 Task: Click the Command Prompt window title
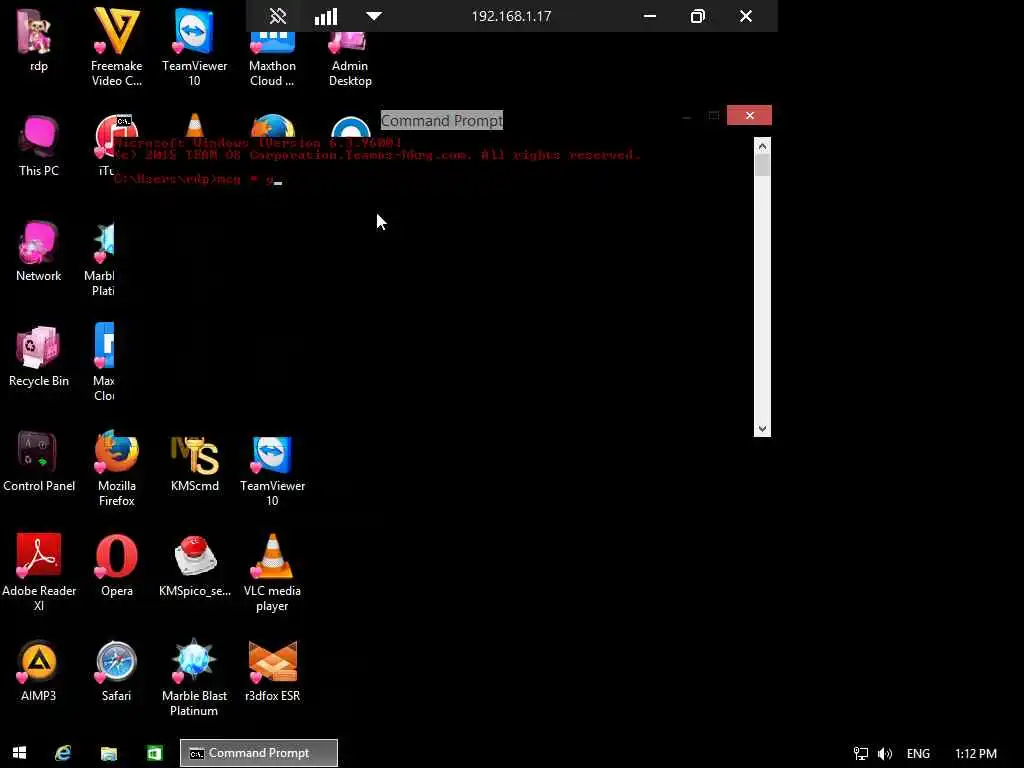click(x=441, y=120)
